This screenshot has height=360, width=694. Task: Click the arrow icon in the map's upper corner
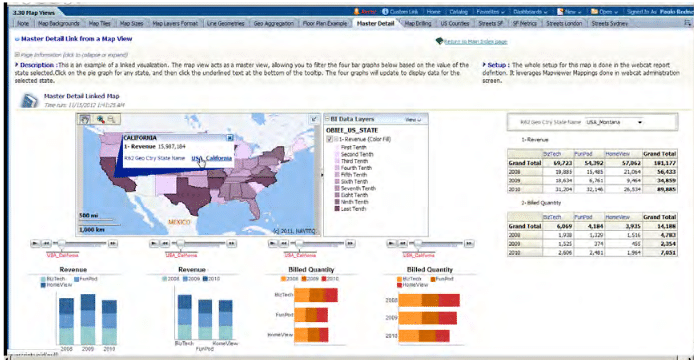[314, 119]
